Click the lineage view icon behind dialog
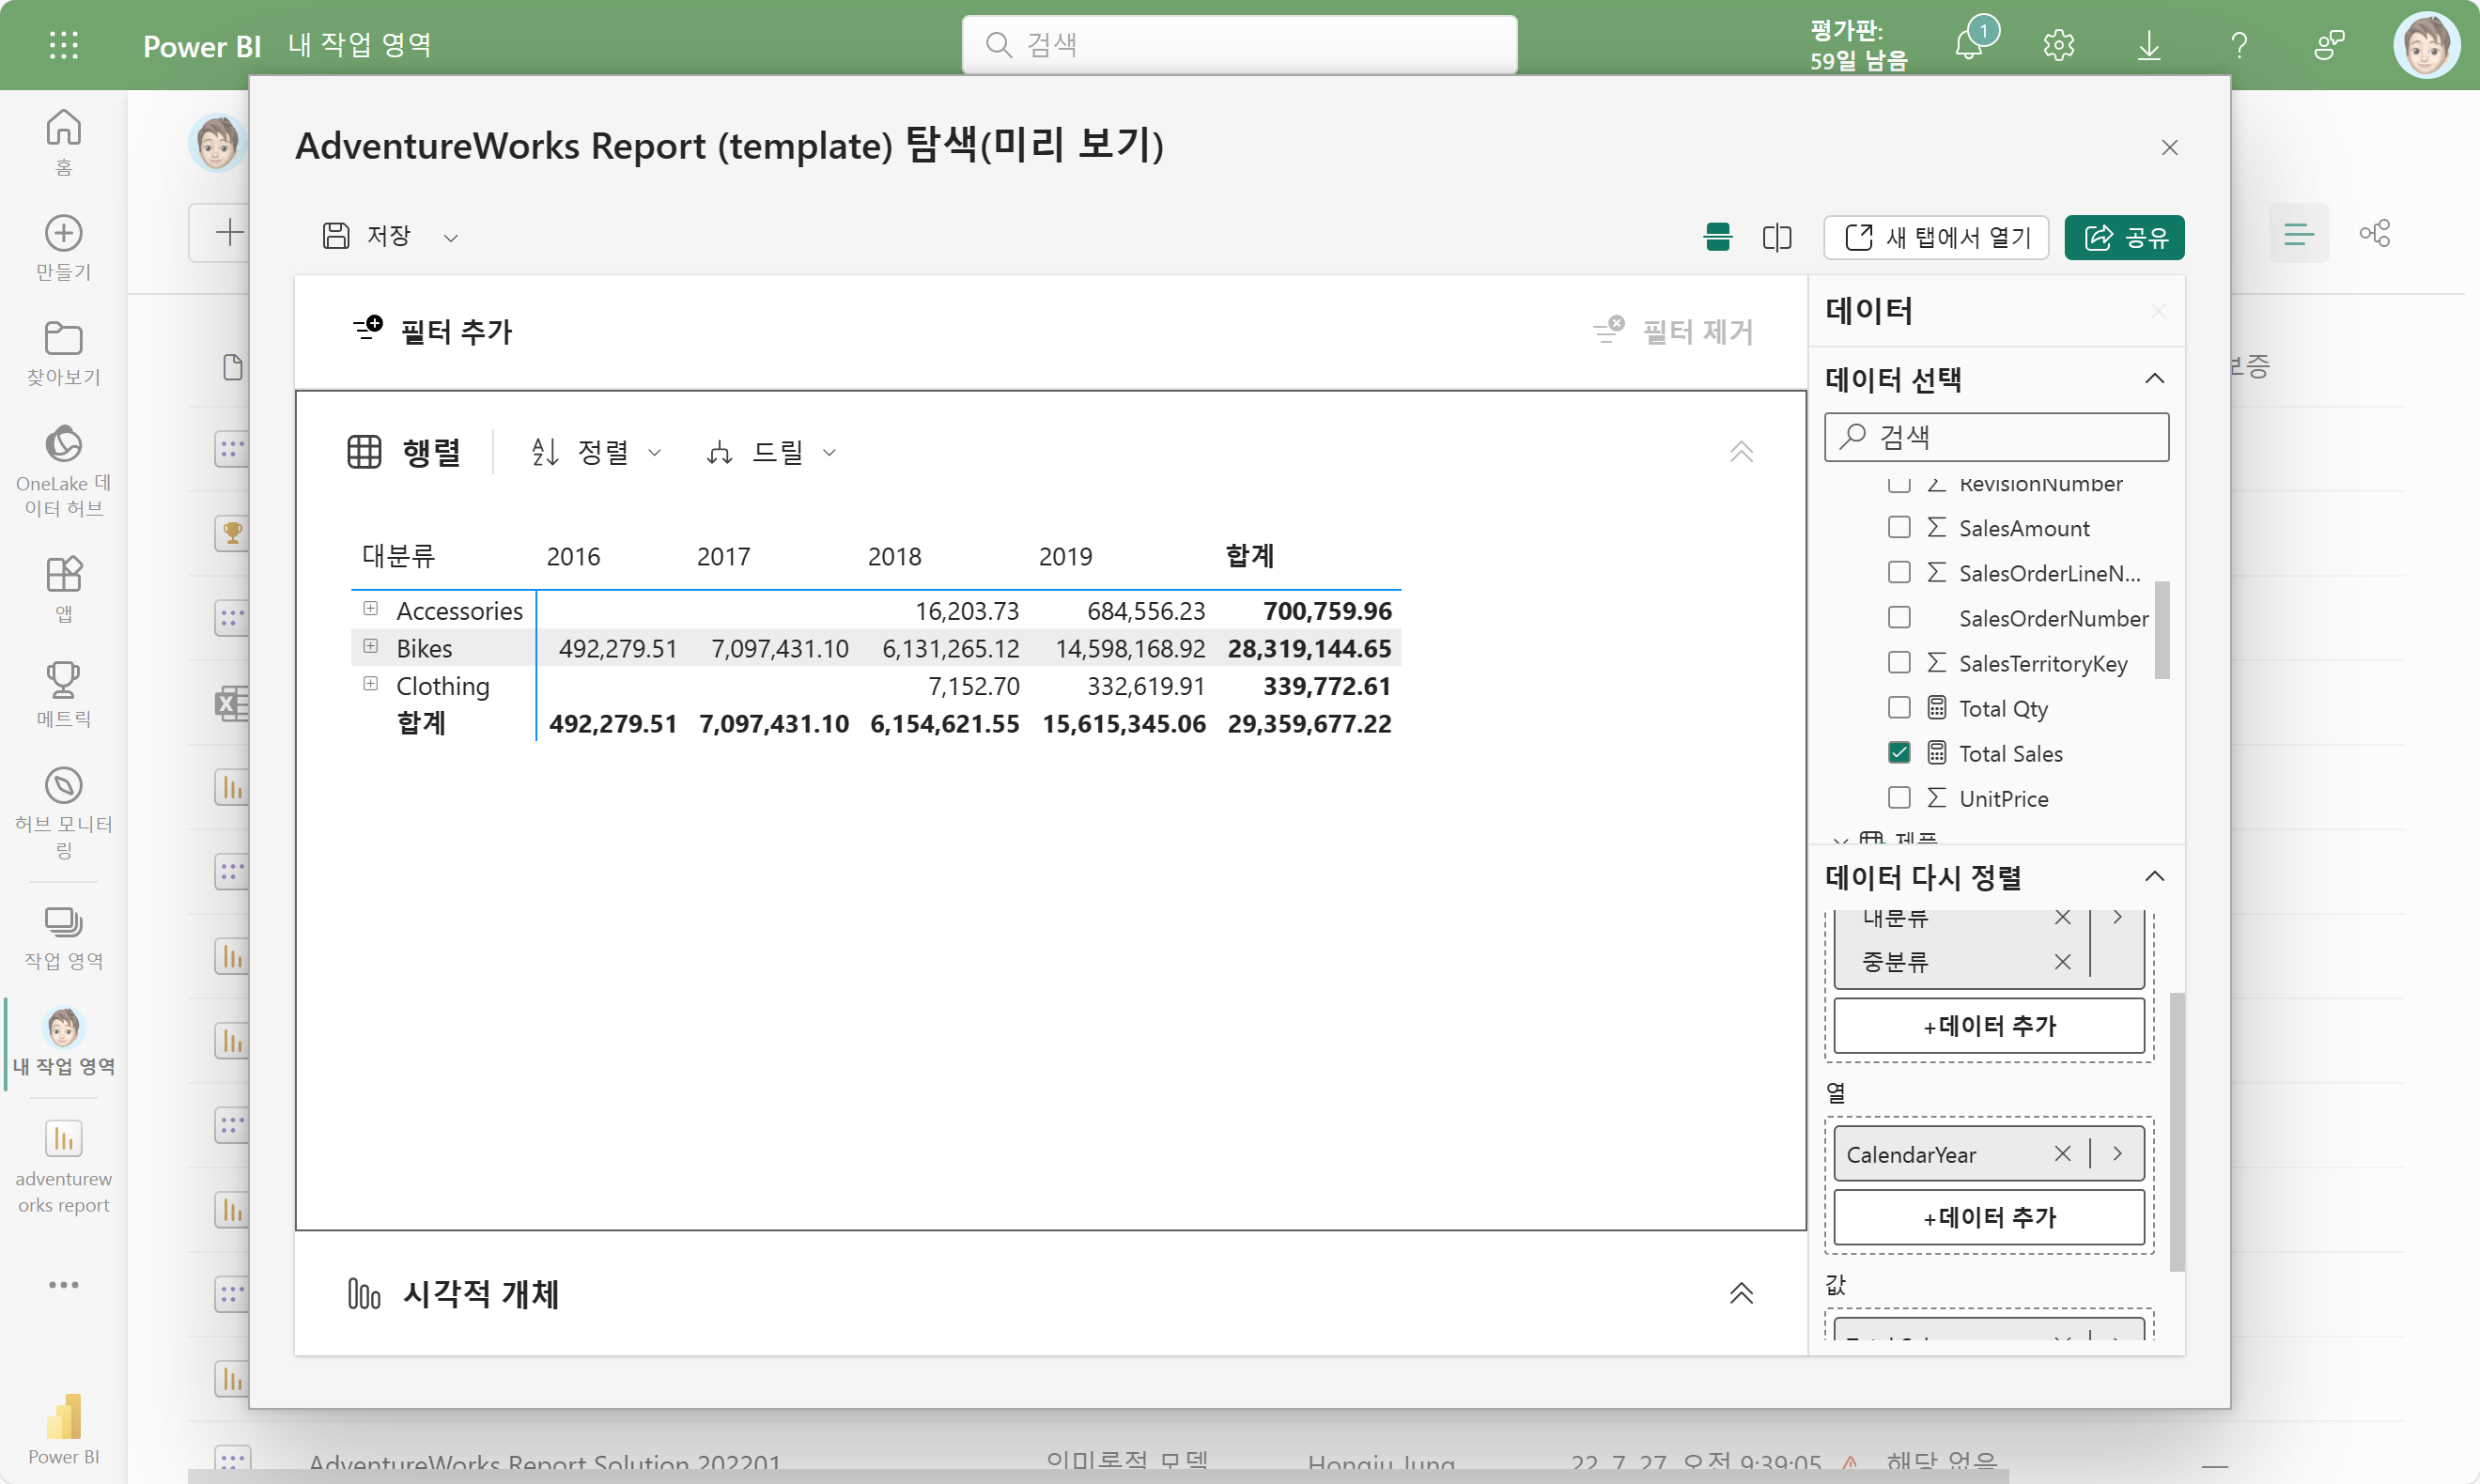Viewport: 2480px width, 1484px height. 2374,234
